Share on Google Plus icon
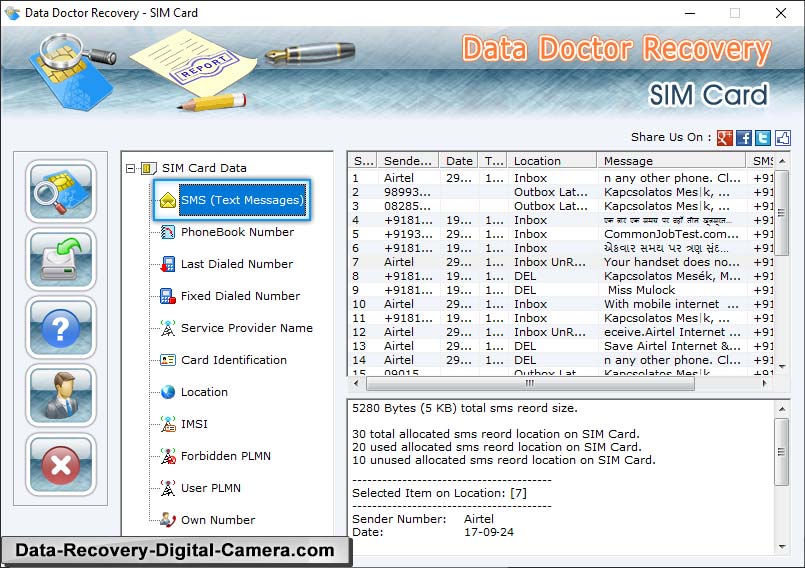 pyautogui.click(x=724, y=138)
